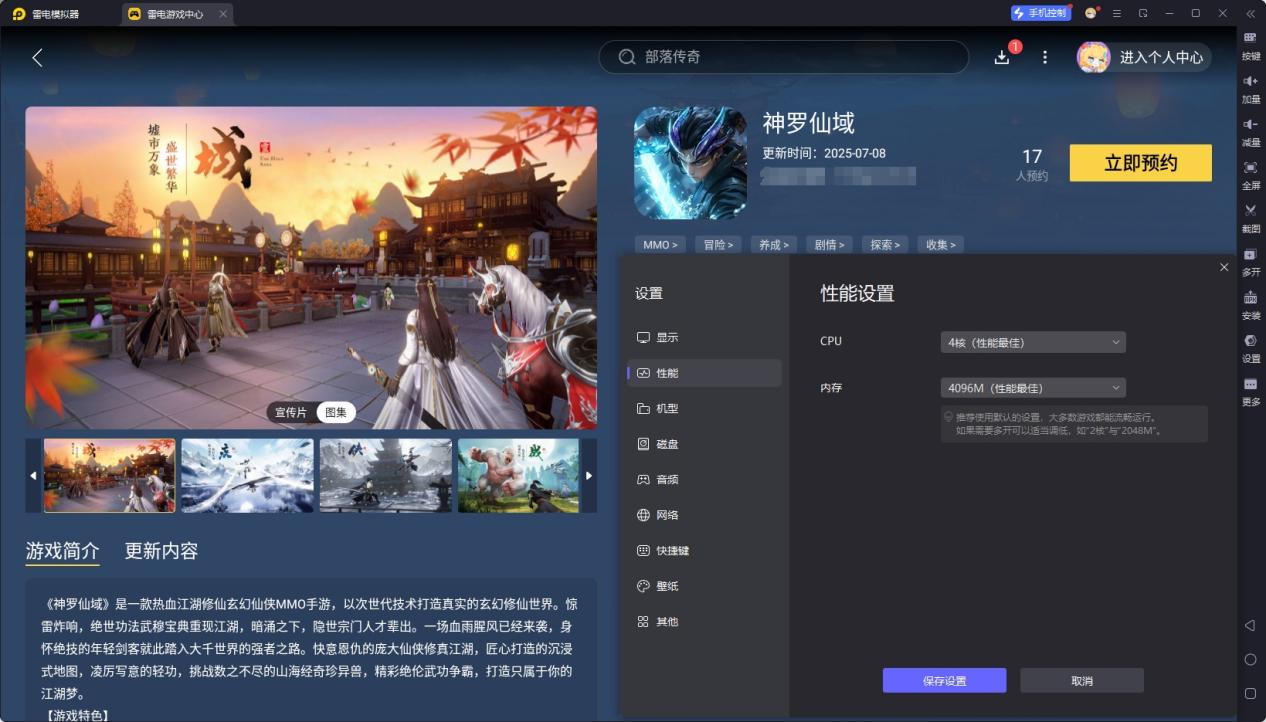Open the 其他 other settings section

(704, 622)
